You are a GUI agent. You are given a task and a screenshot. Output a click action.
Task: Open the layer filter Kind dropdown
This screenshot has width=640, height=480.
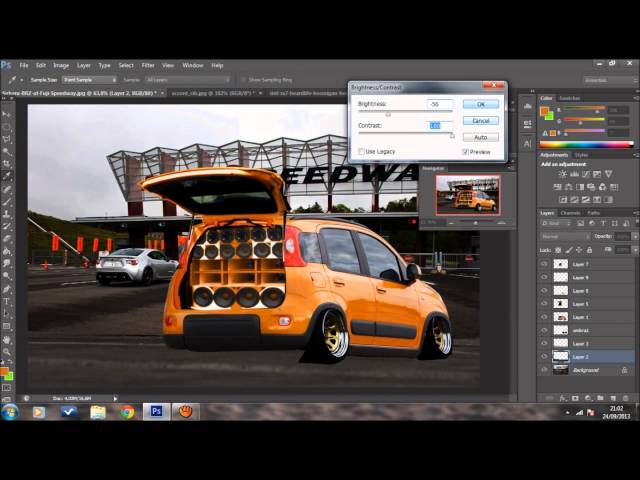click(556, 223)
